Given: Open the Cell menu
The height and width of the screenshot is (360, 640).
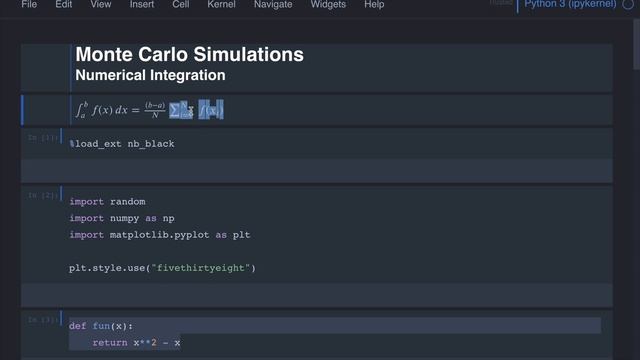Looking at the screenshot, I should (180, 4).
